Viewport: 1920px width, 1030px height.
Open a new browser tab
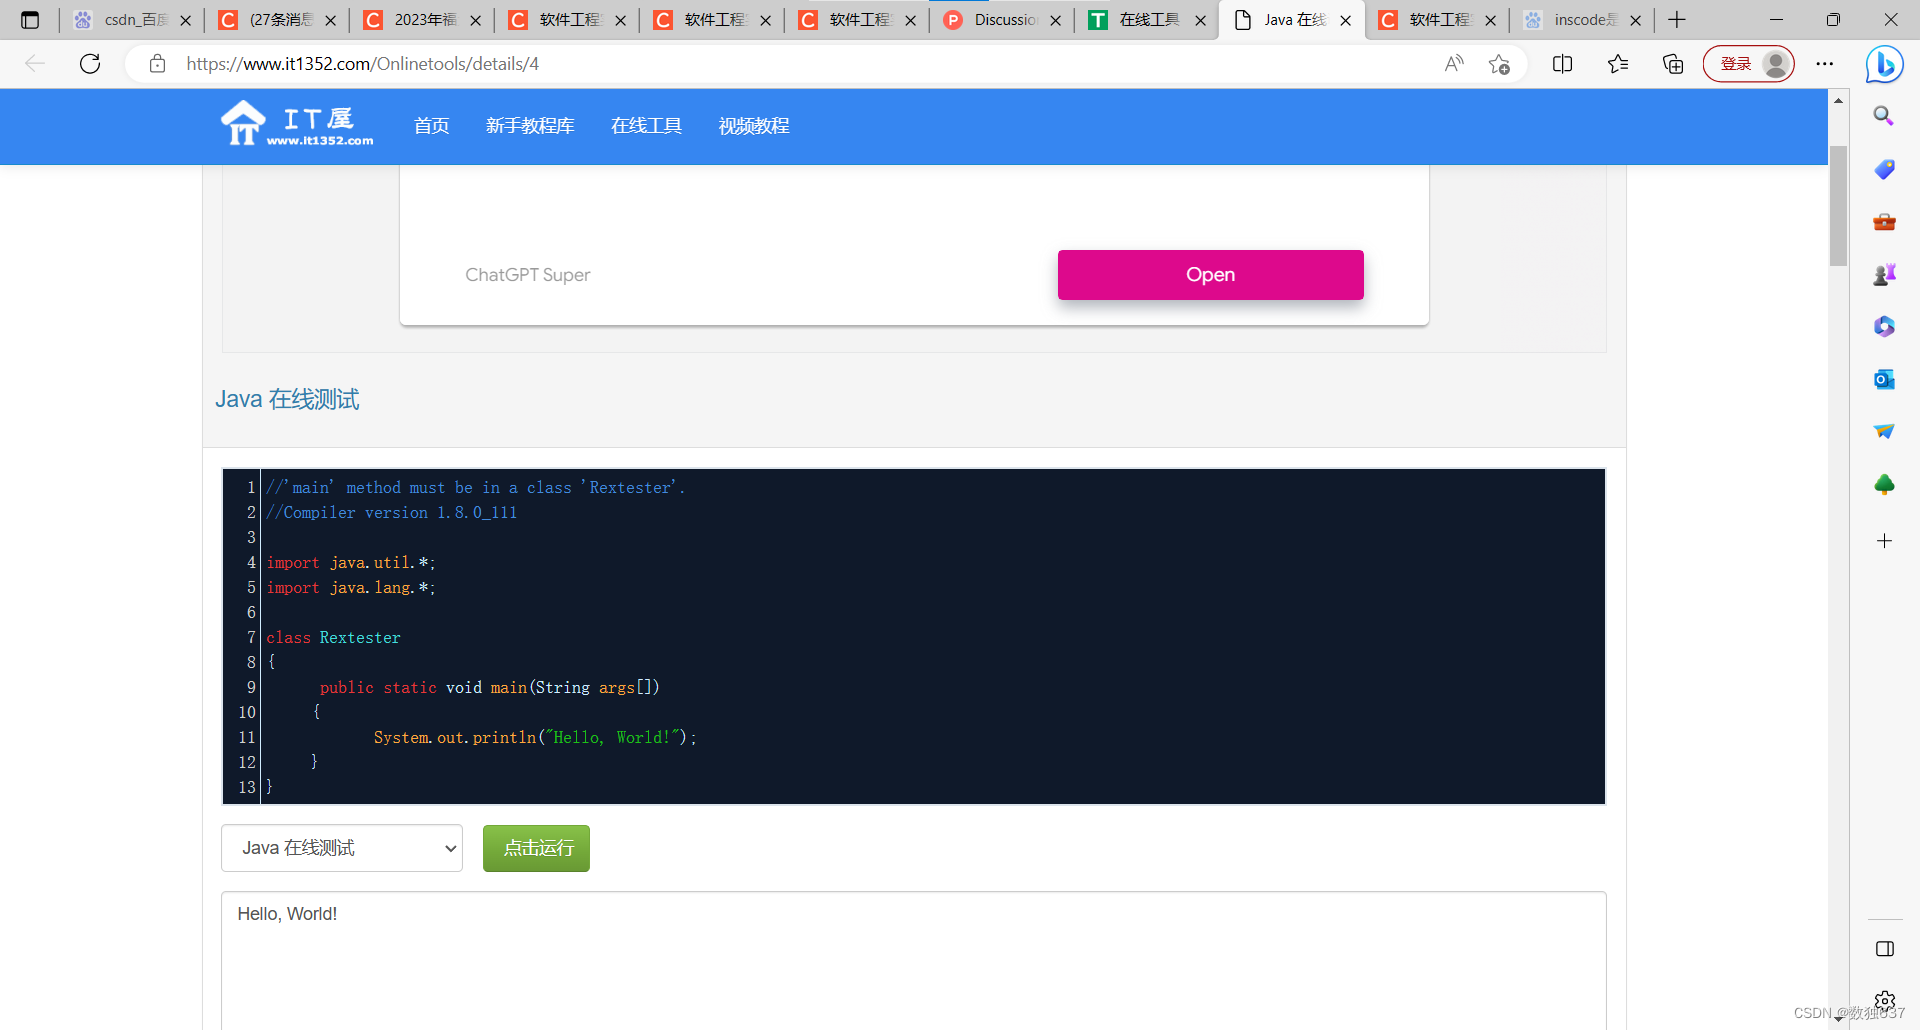click(x=1677, y=20)
